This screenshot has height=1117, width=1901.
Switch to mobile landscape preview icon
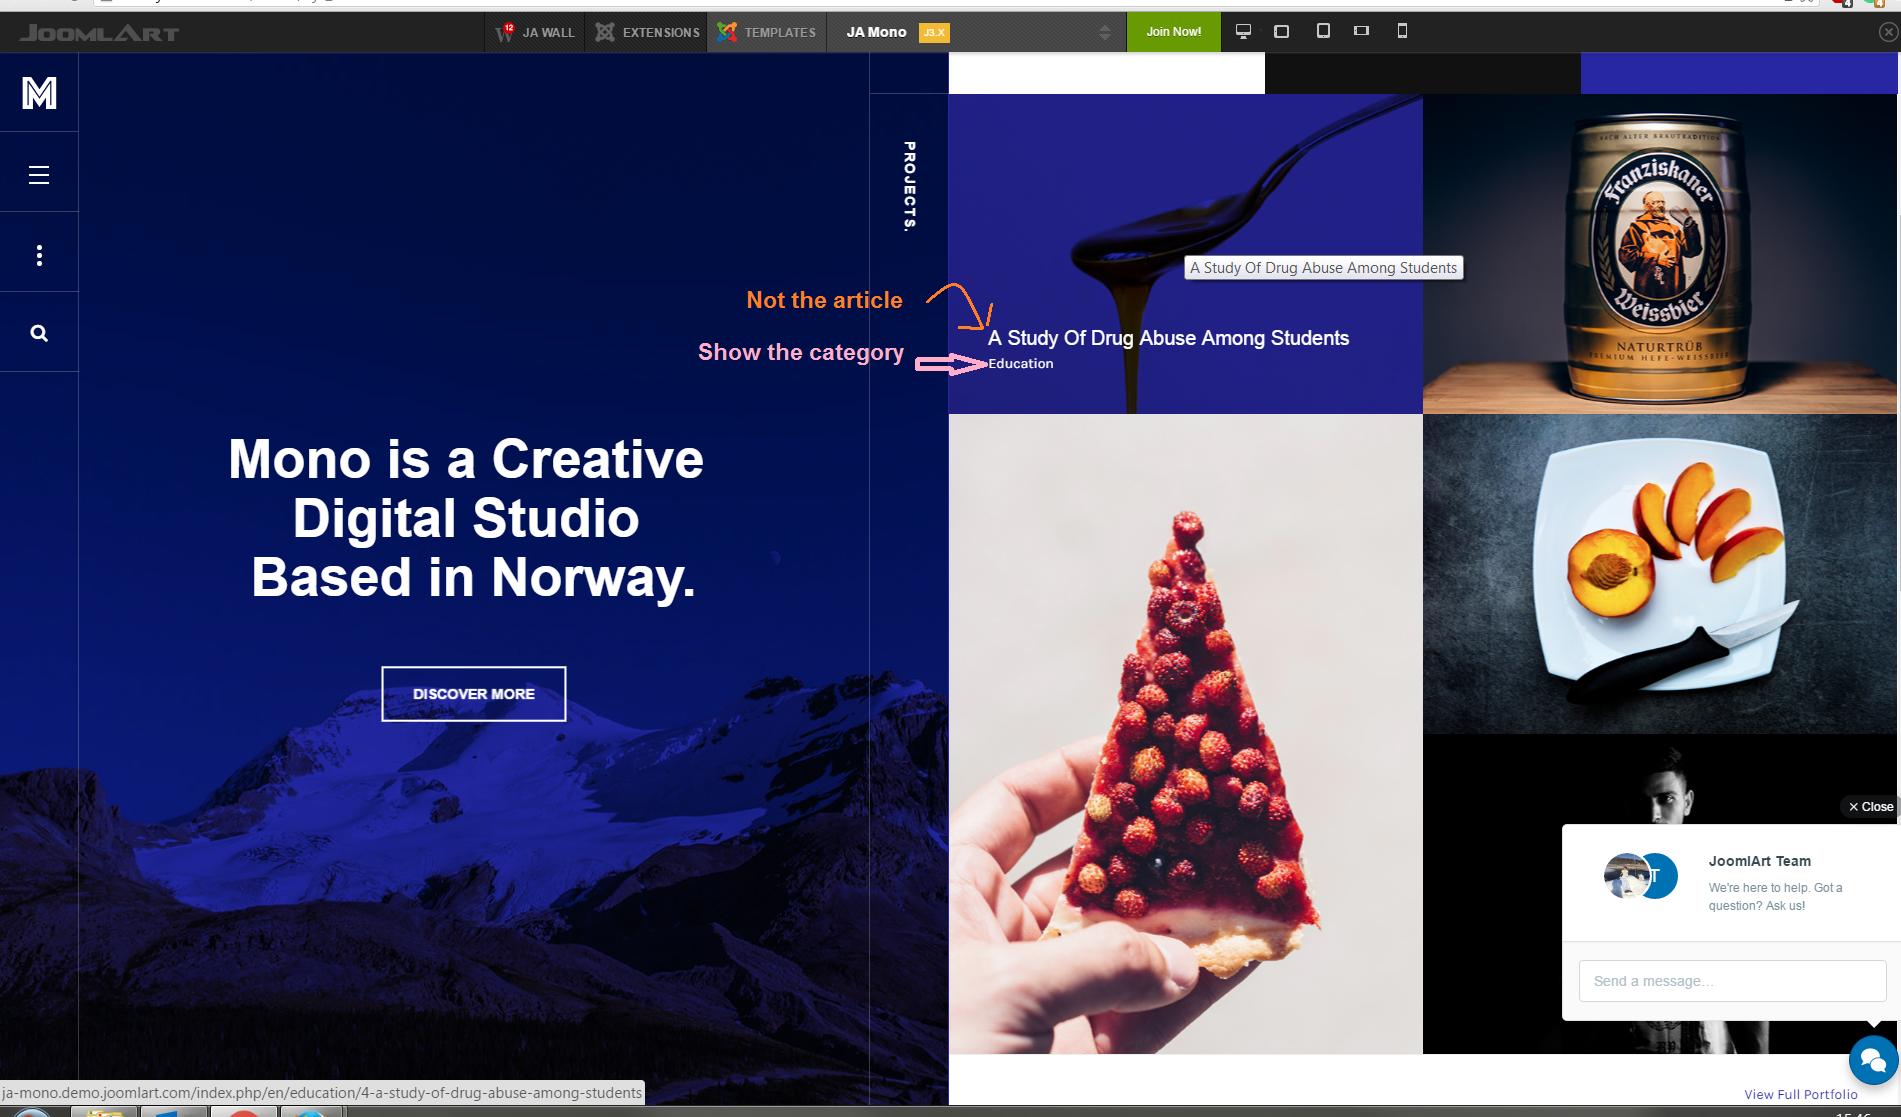(1361, 31)
